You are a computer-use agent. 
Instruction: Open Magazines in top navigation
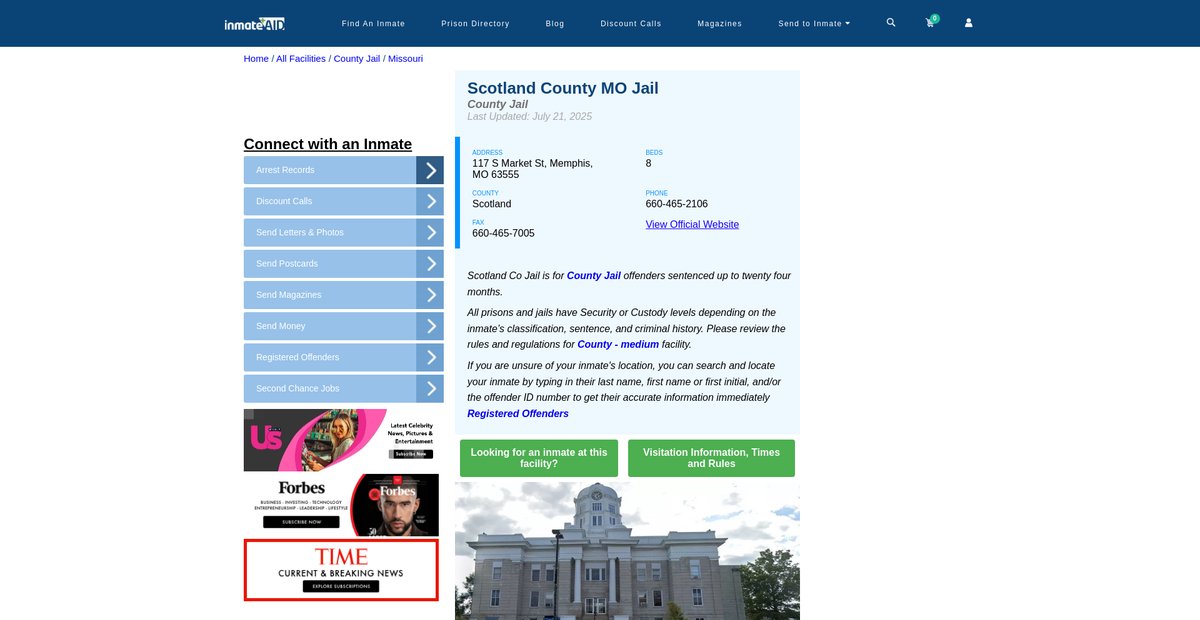tap(720, 23)
